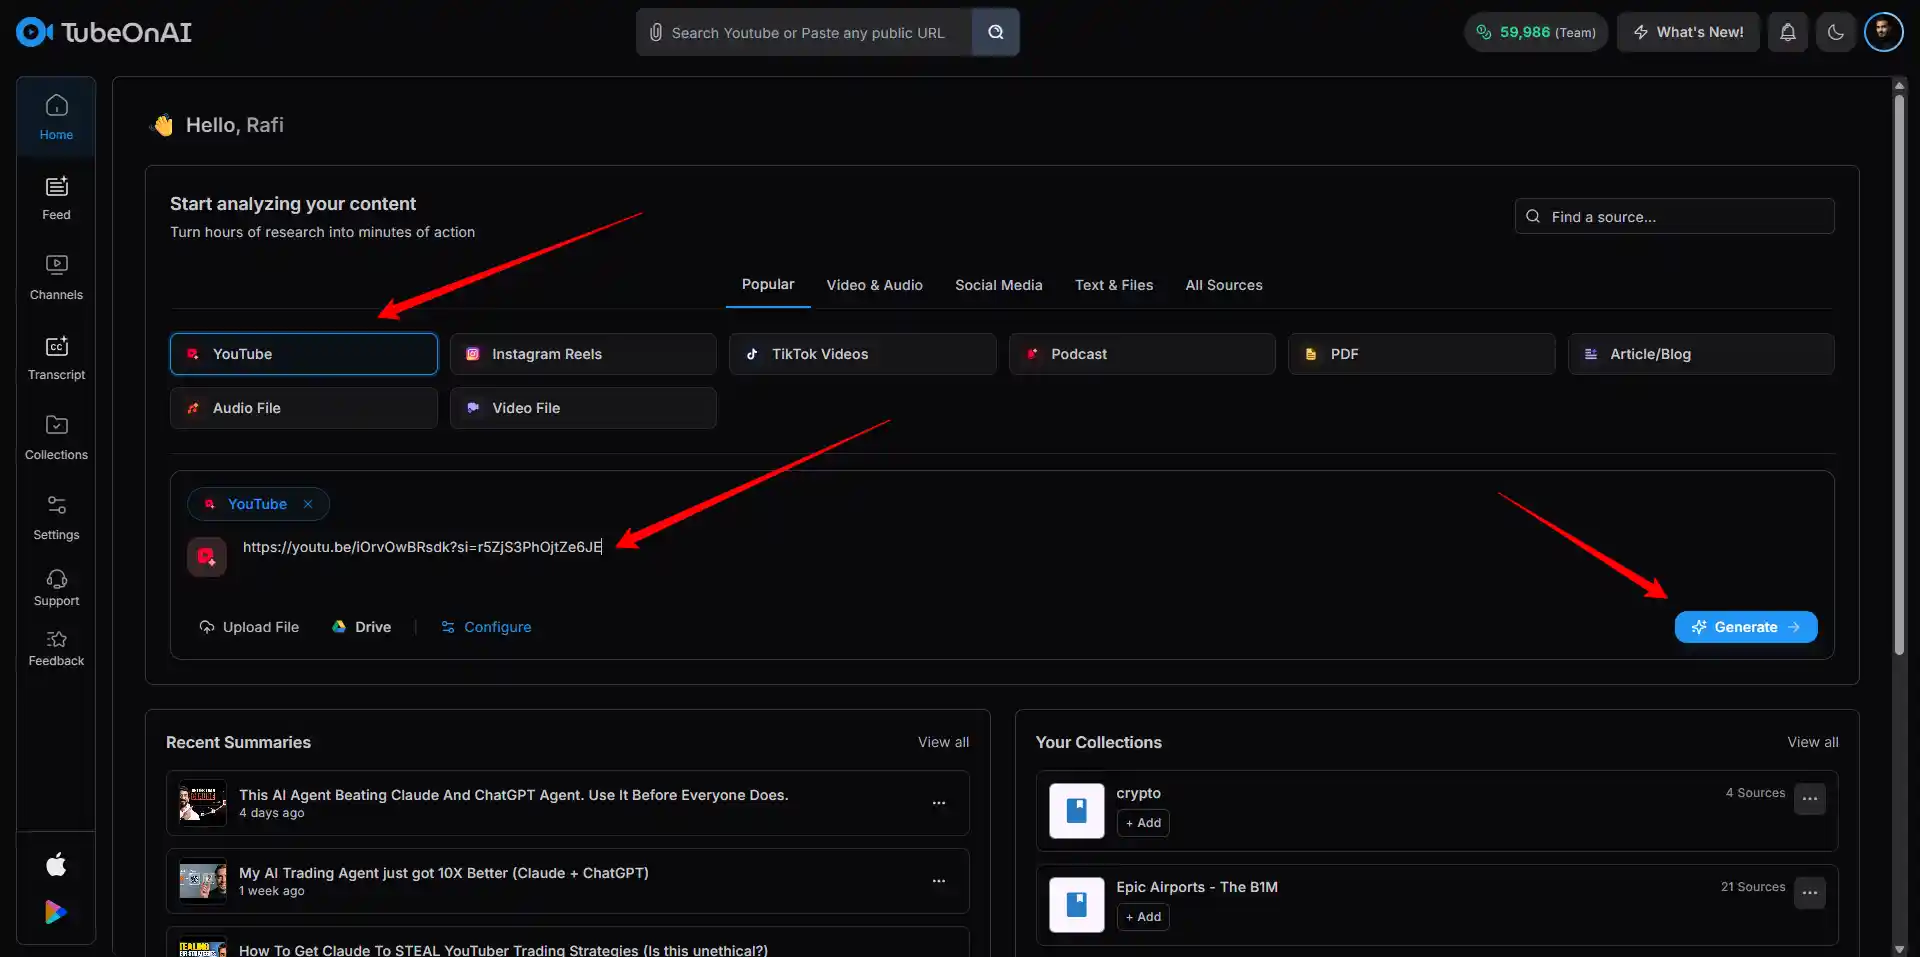Select the Instagram Reels source type

coord(583,354)
